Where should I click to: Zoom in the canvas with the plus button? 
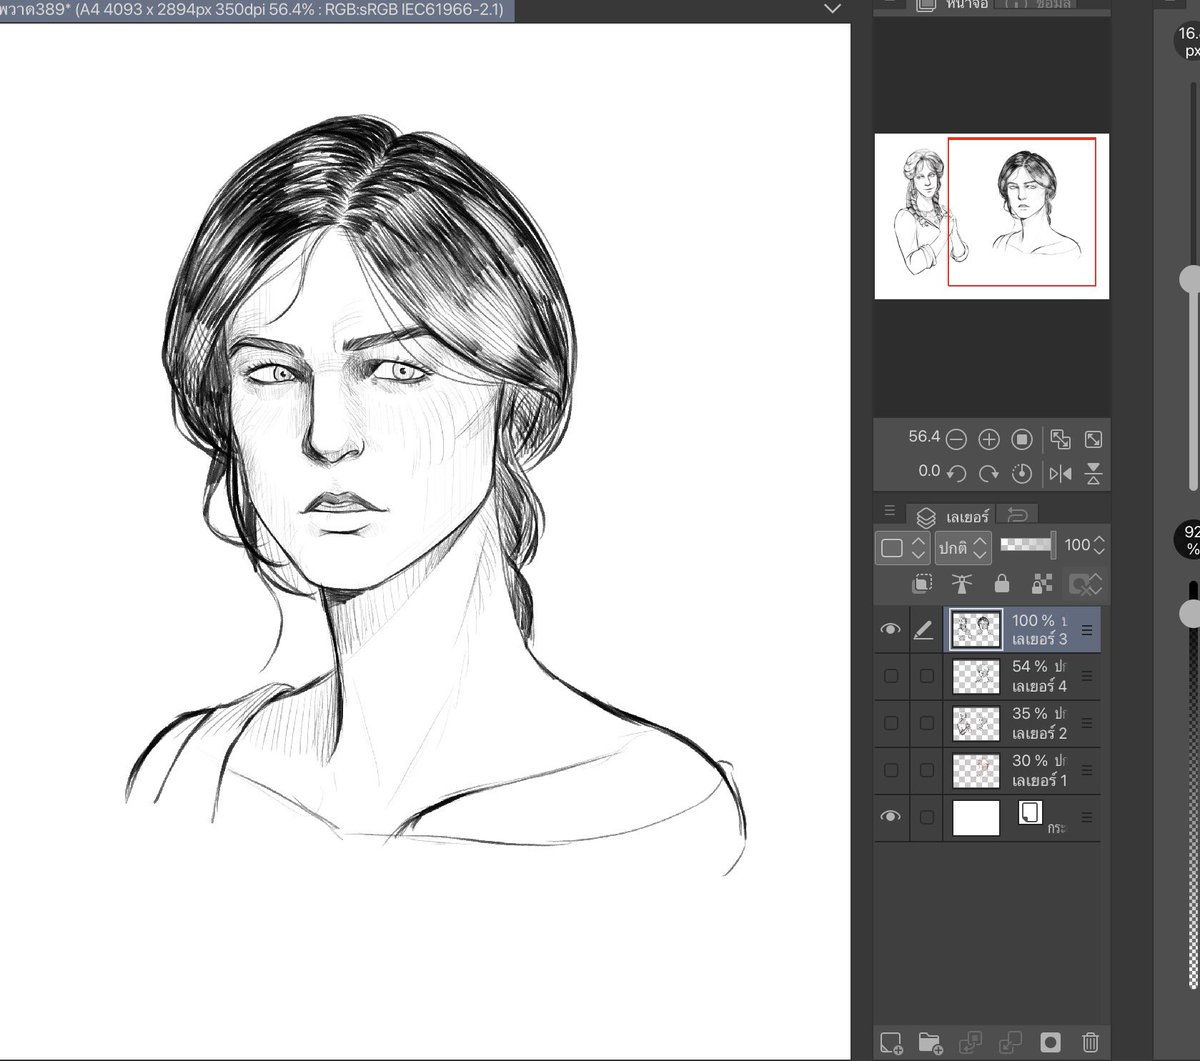989,439
